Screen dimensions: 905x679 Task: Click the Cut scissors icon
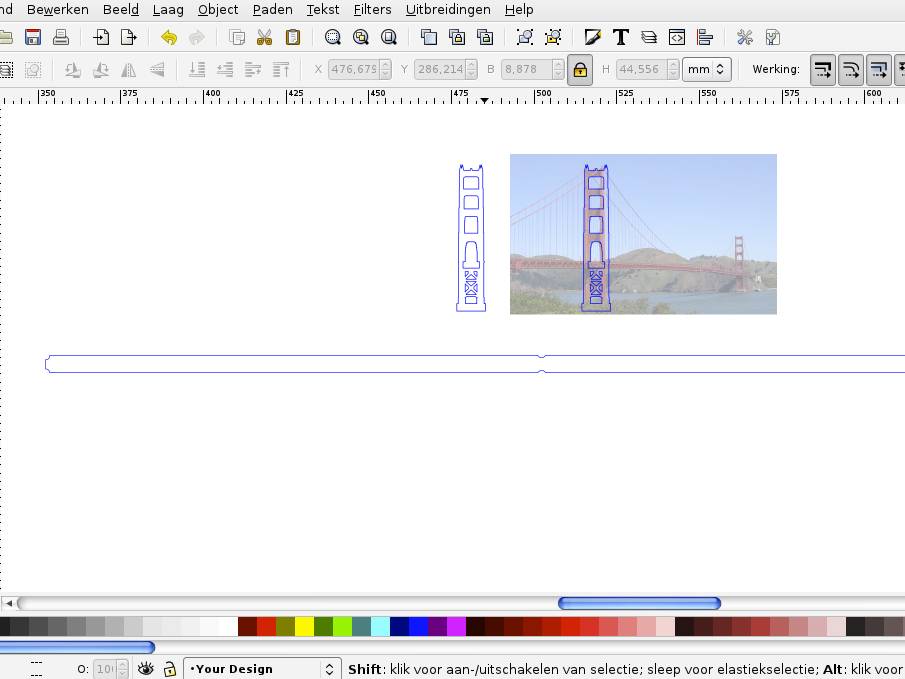pyautogui.click(x=264, y=38)
